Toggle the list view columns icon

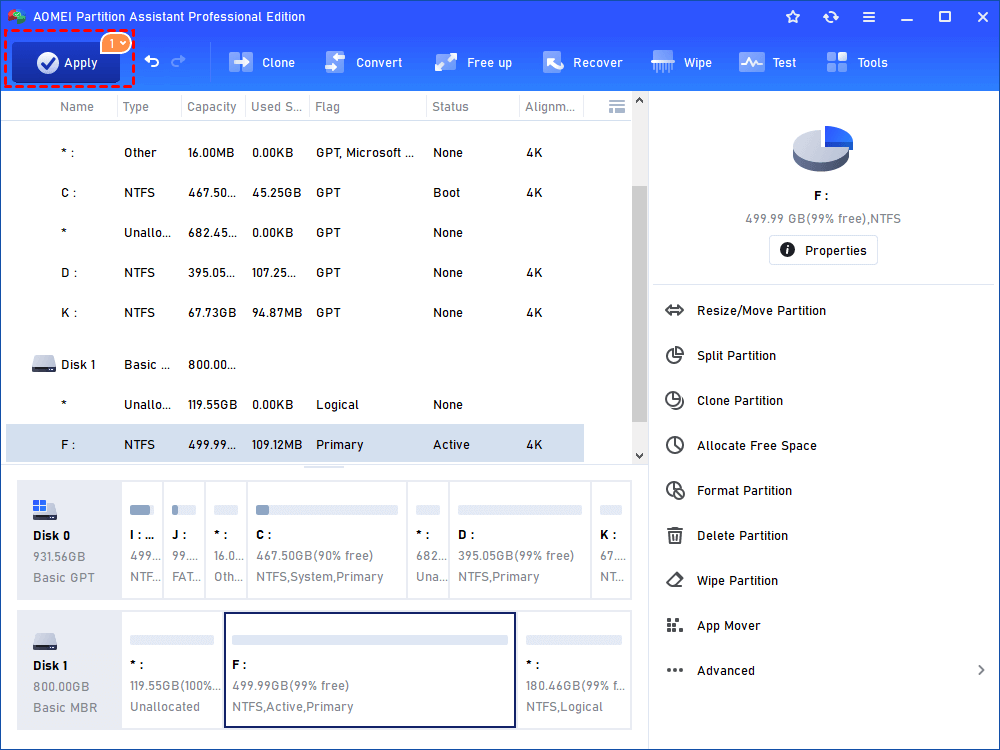(617, 107)
